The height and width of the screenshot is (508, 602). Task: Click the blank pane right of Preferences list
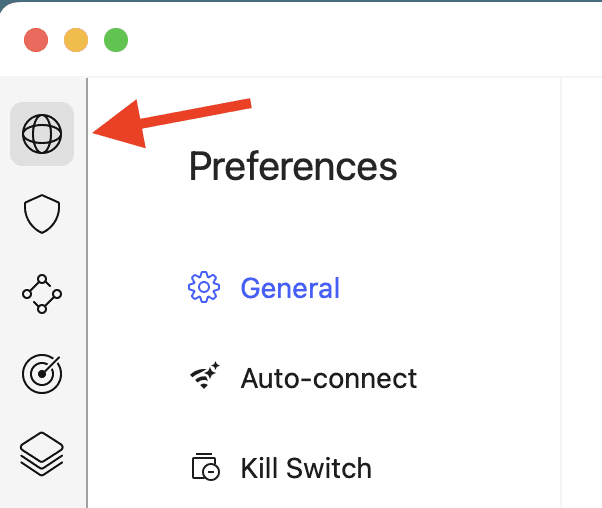click(581, 300)
